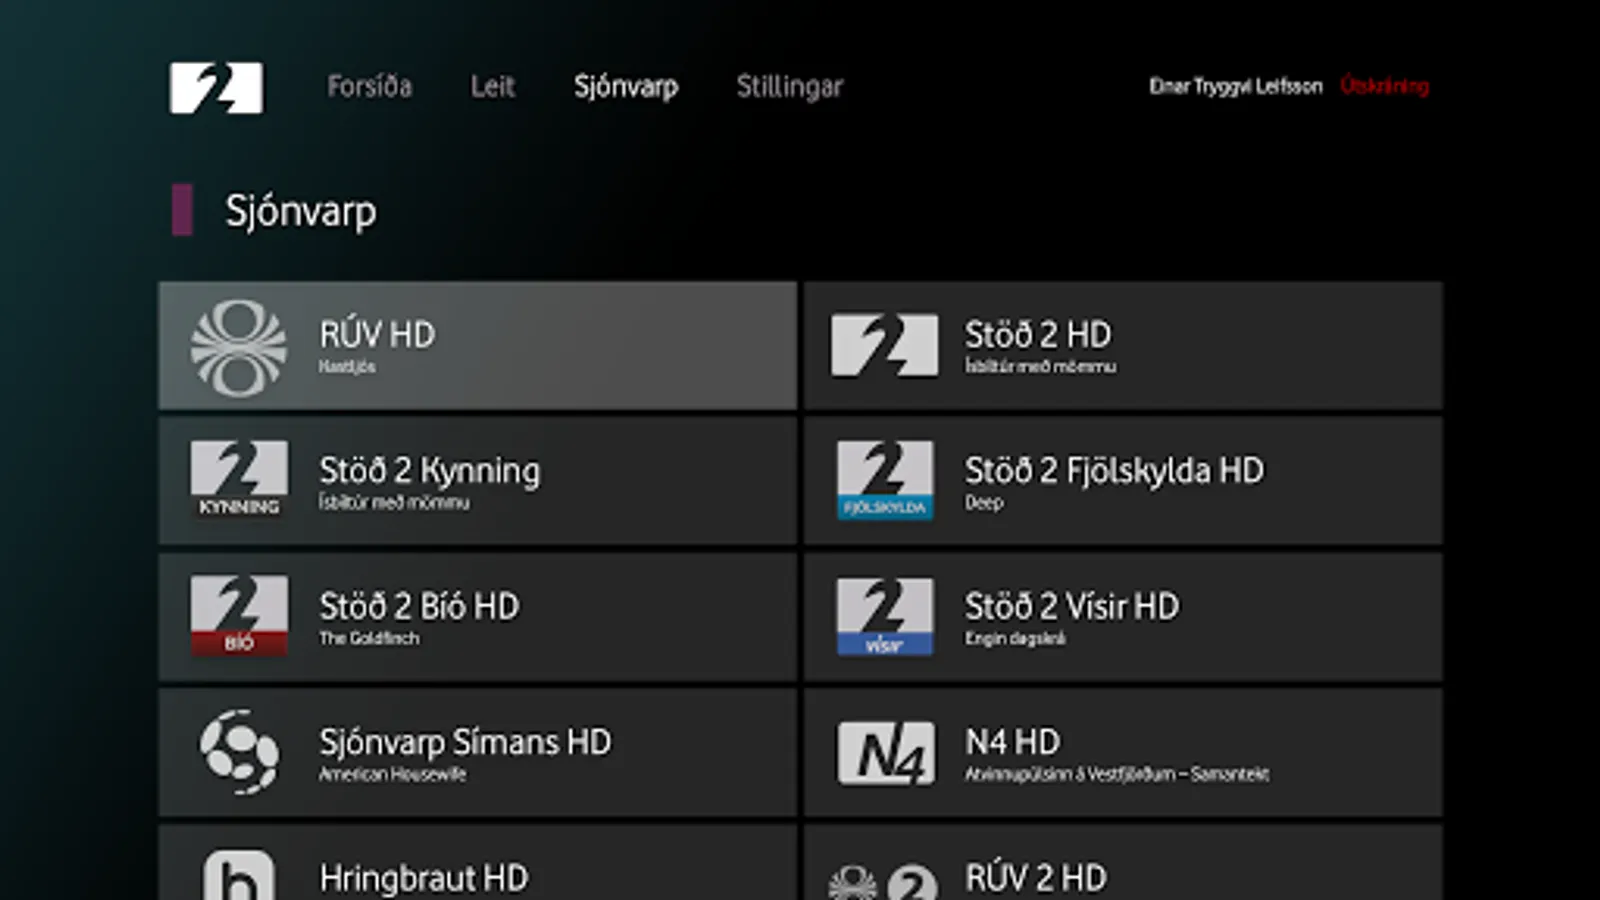Click the Einar Tryggvi Leifsson user name
The image size is (1600, 900).
(1236, 86)
